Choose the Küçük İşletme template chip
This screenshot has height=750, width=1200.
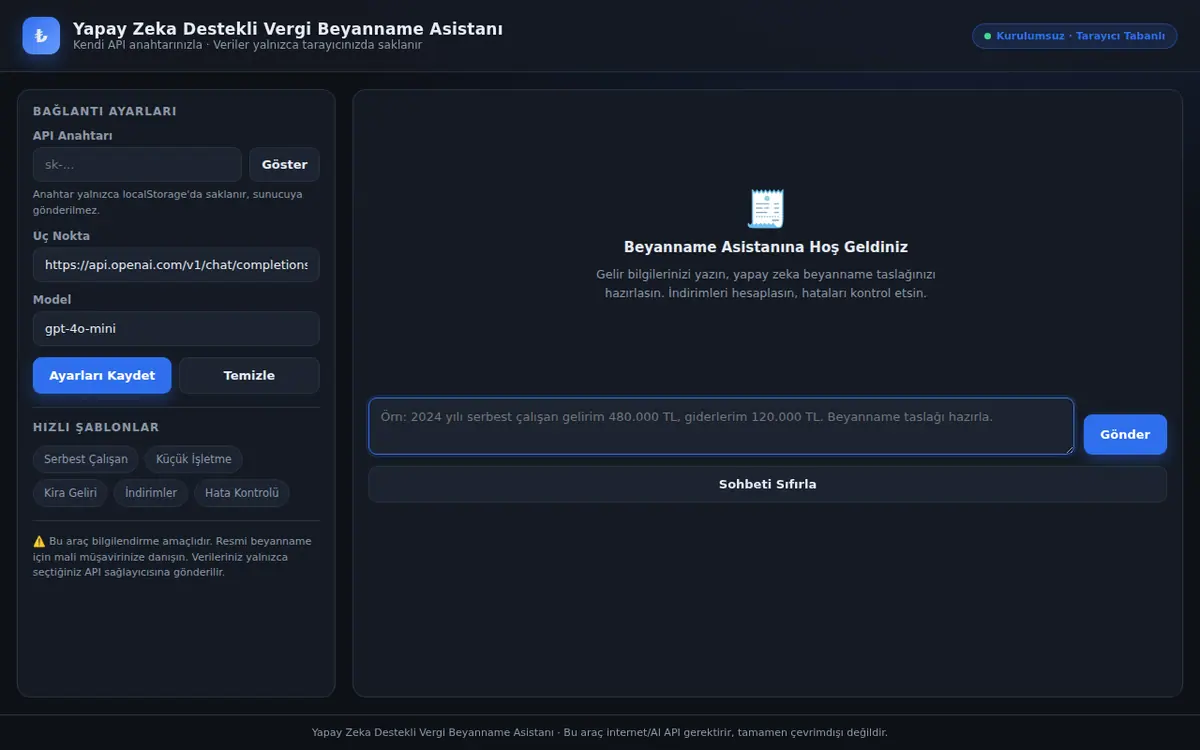[194, 460]
